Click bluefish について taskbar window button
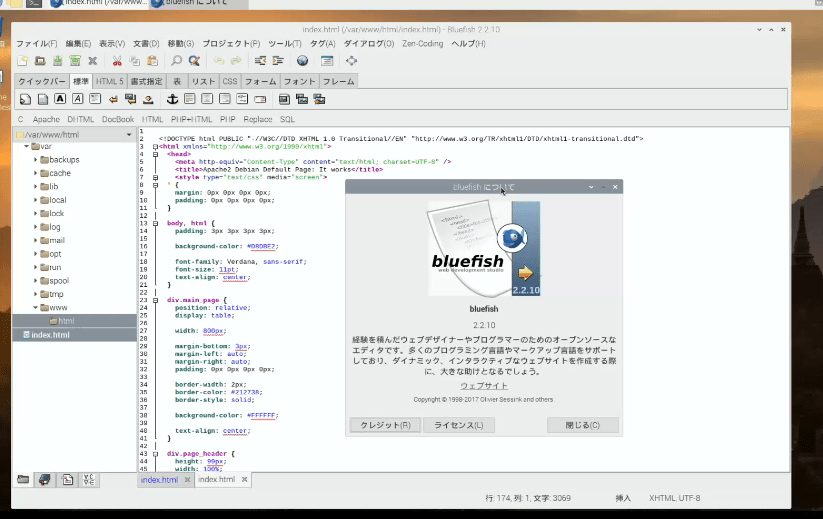The width and height of the screenshot is (823, 519). (x=198, y=3)
